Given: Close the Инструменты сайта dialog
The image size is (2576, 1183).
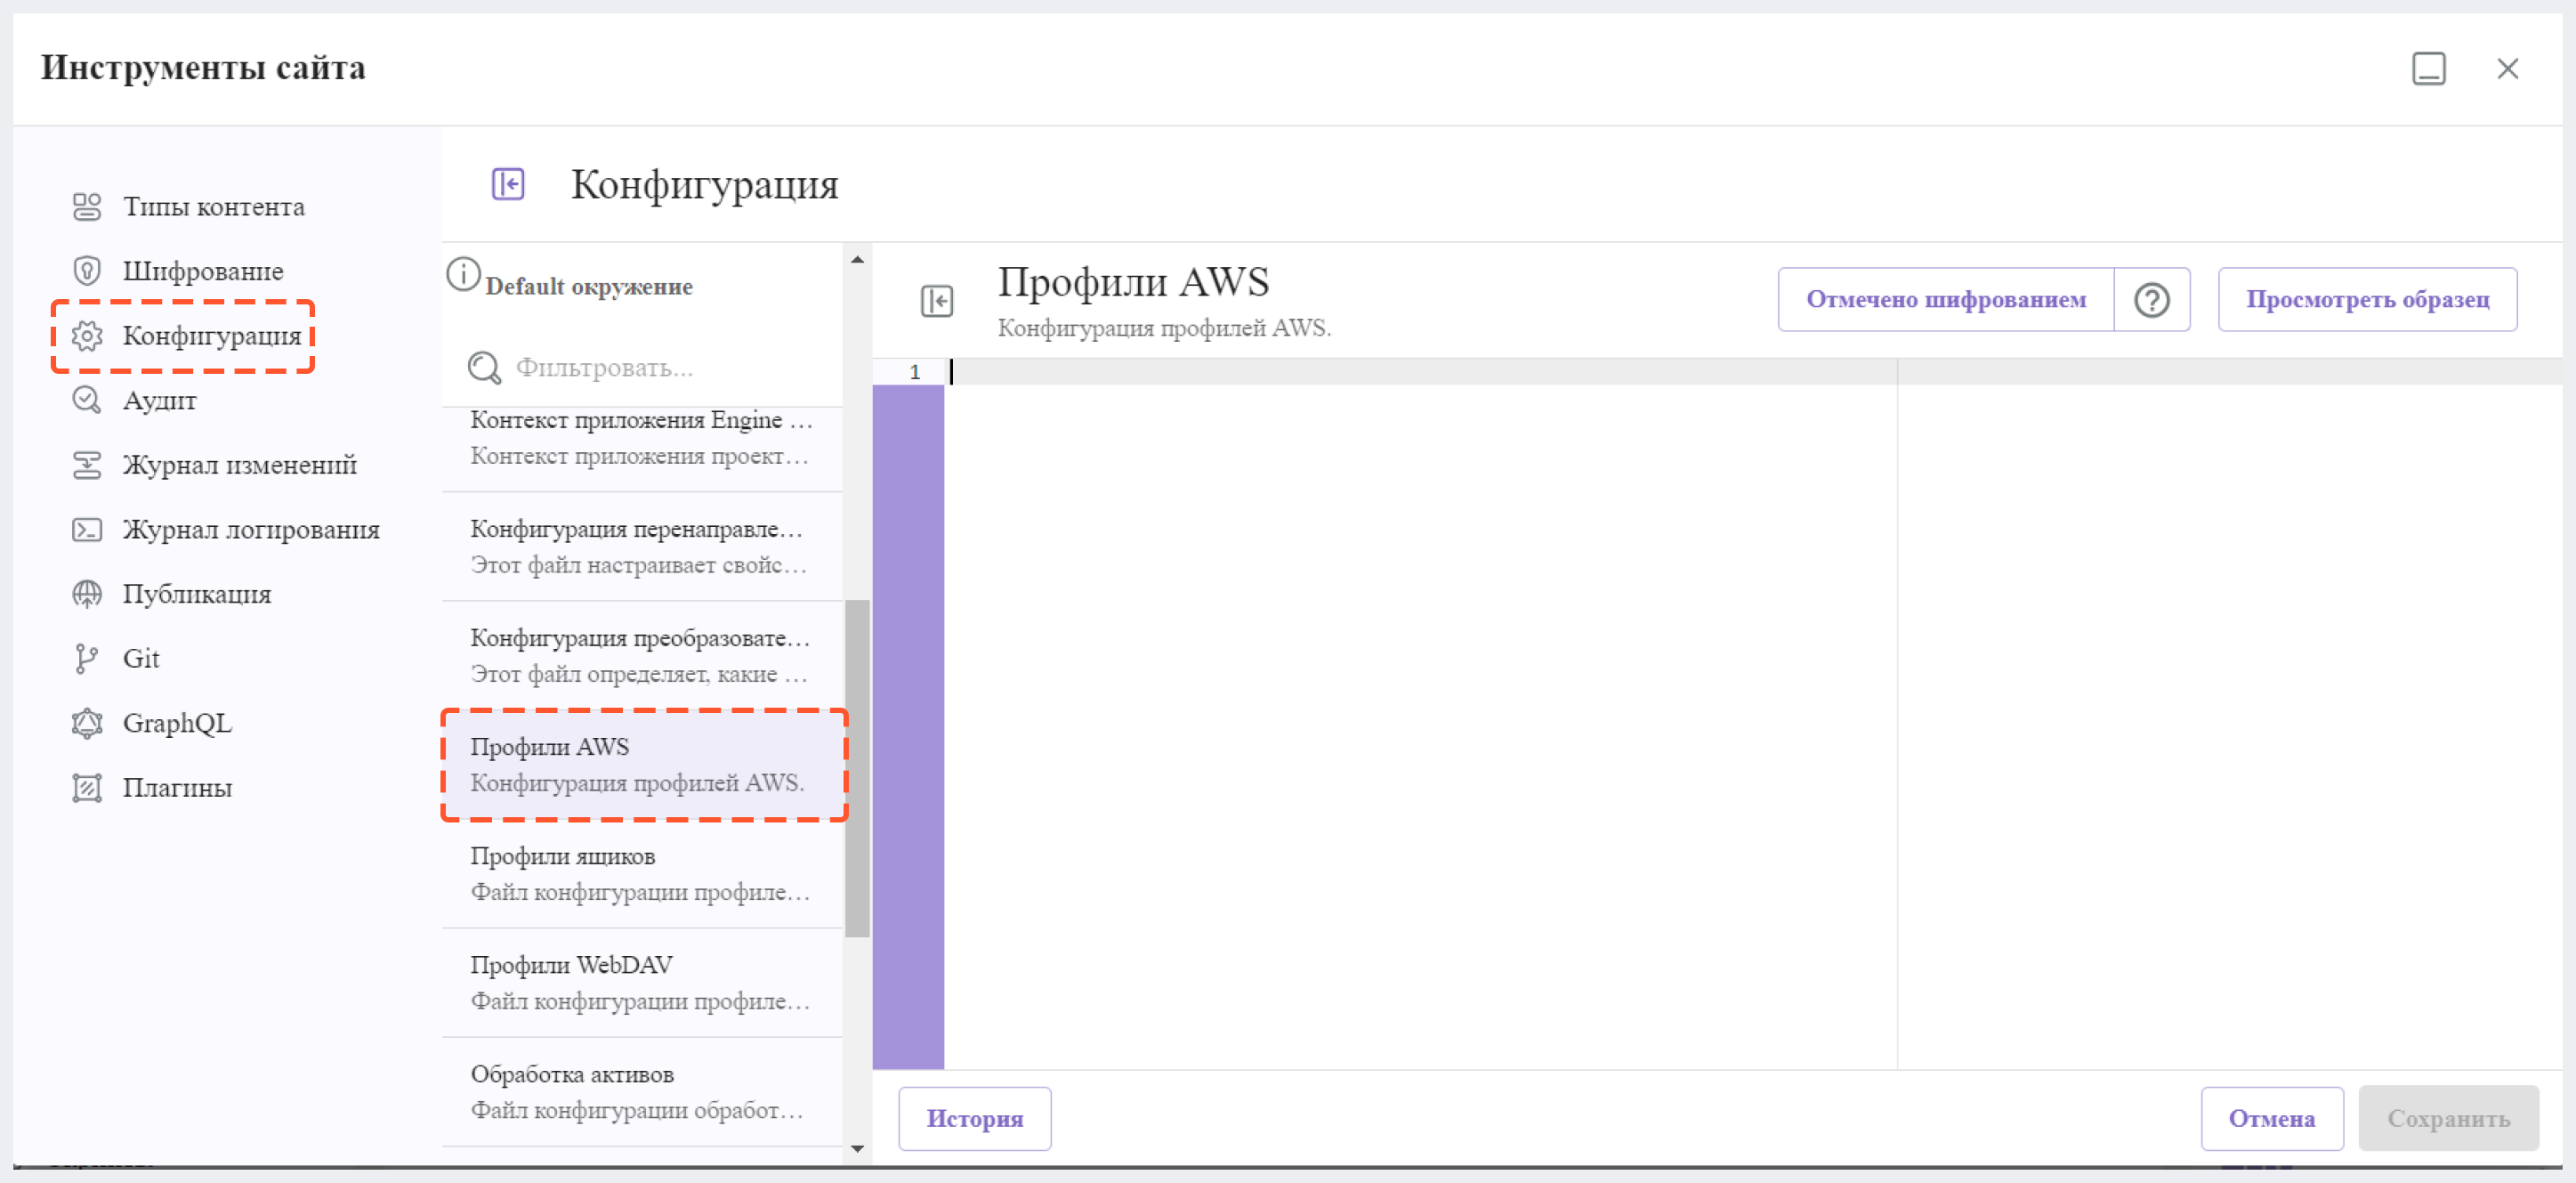Looking at the screenshot, I should coord(2508,69).
